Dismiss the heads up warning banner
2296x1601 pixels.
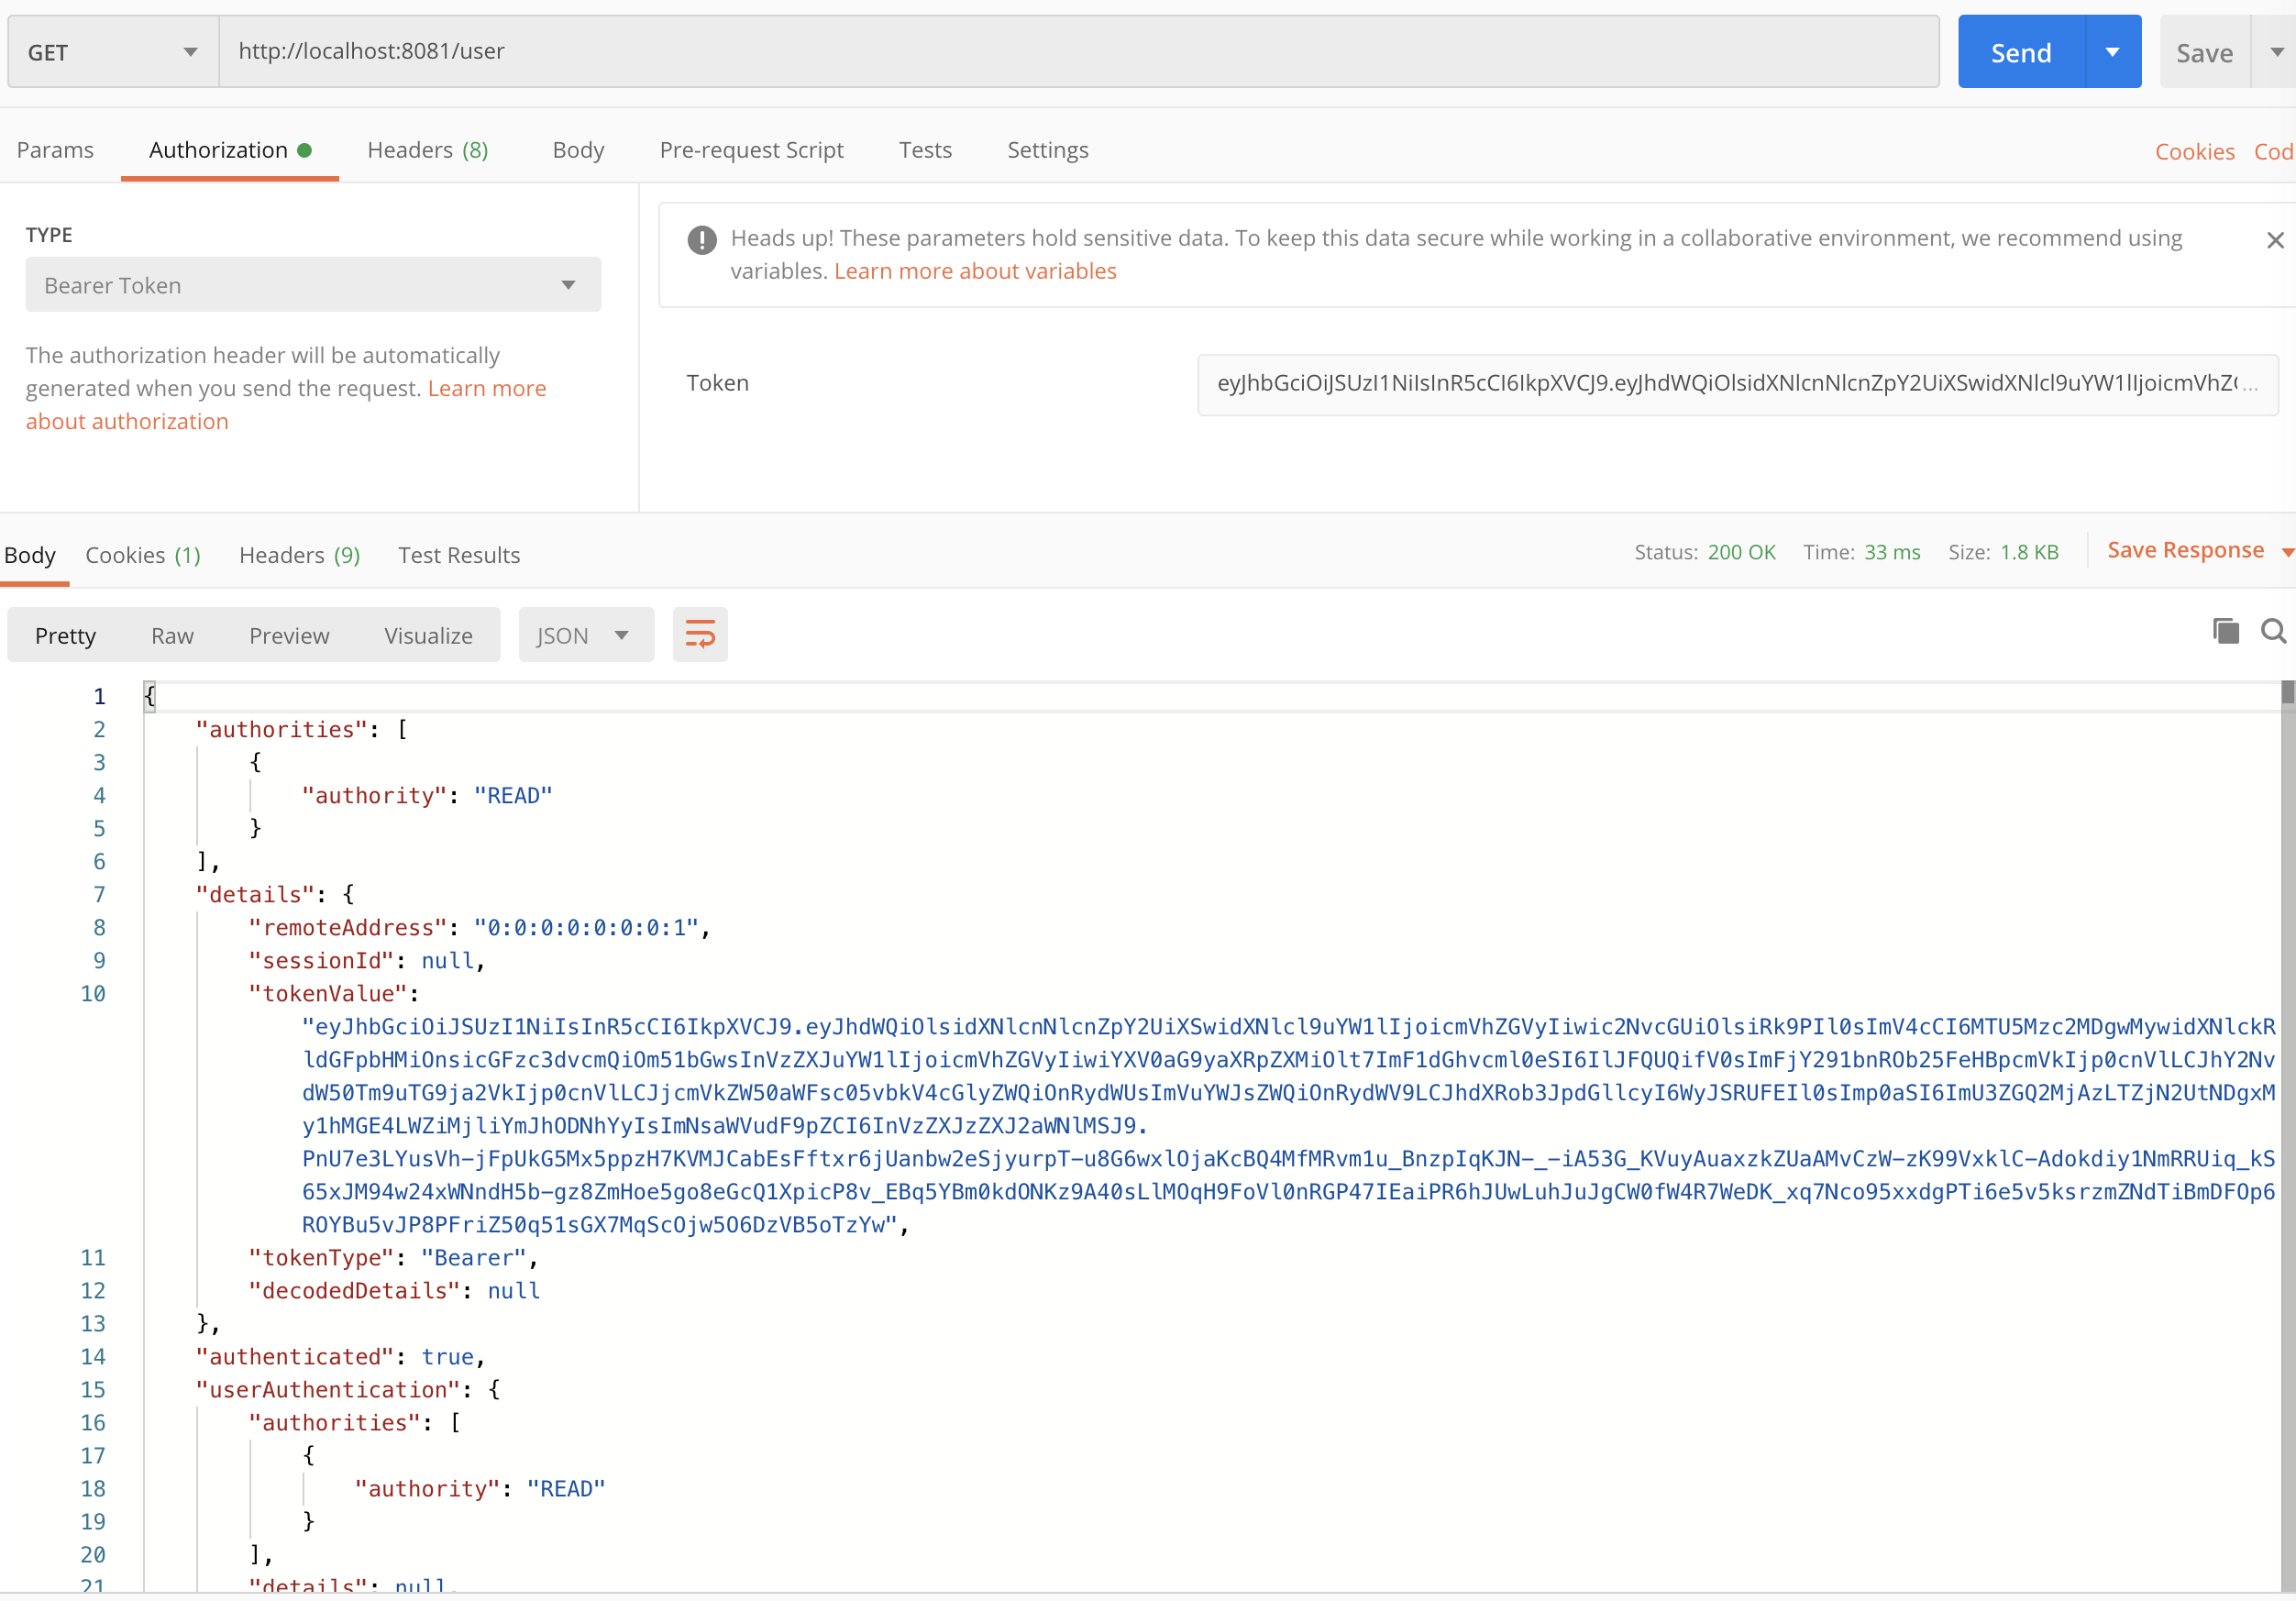point(2274,240)
